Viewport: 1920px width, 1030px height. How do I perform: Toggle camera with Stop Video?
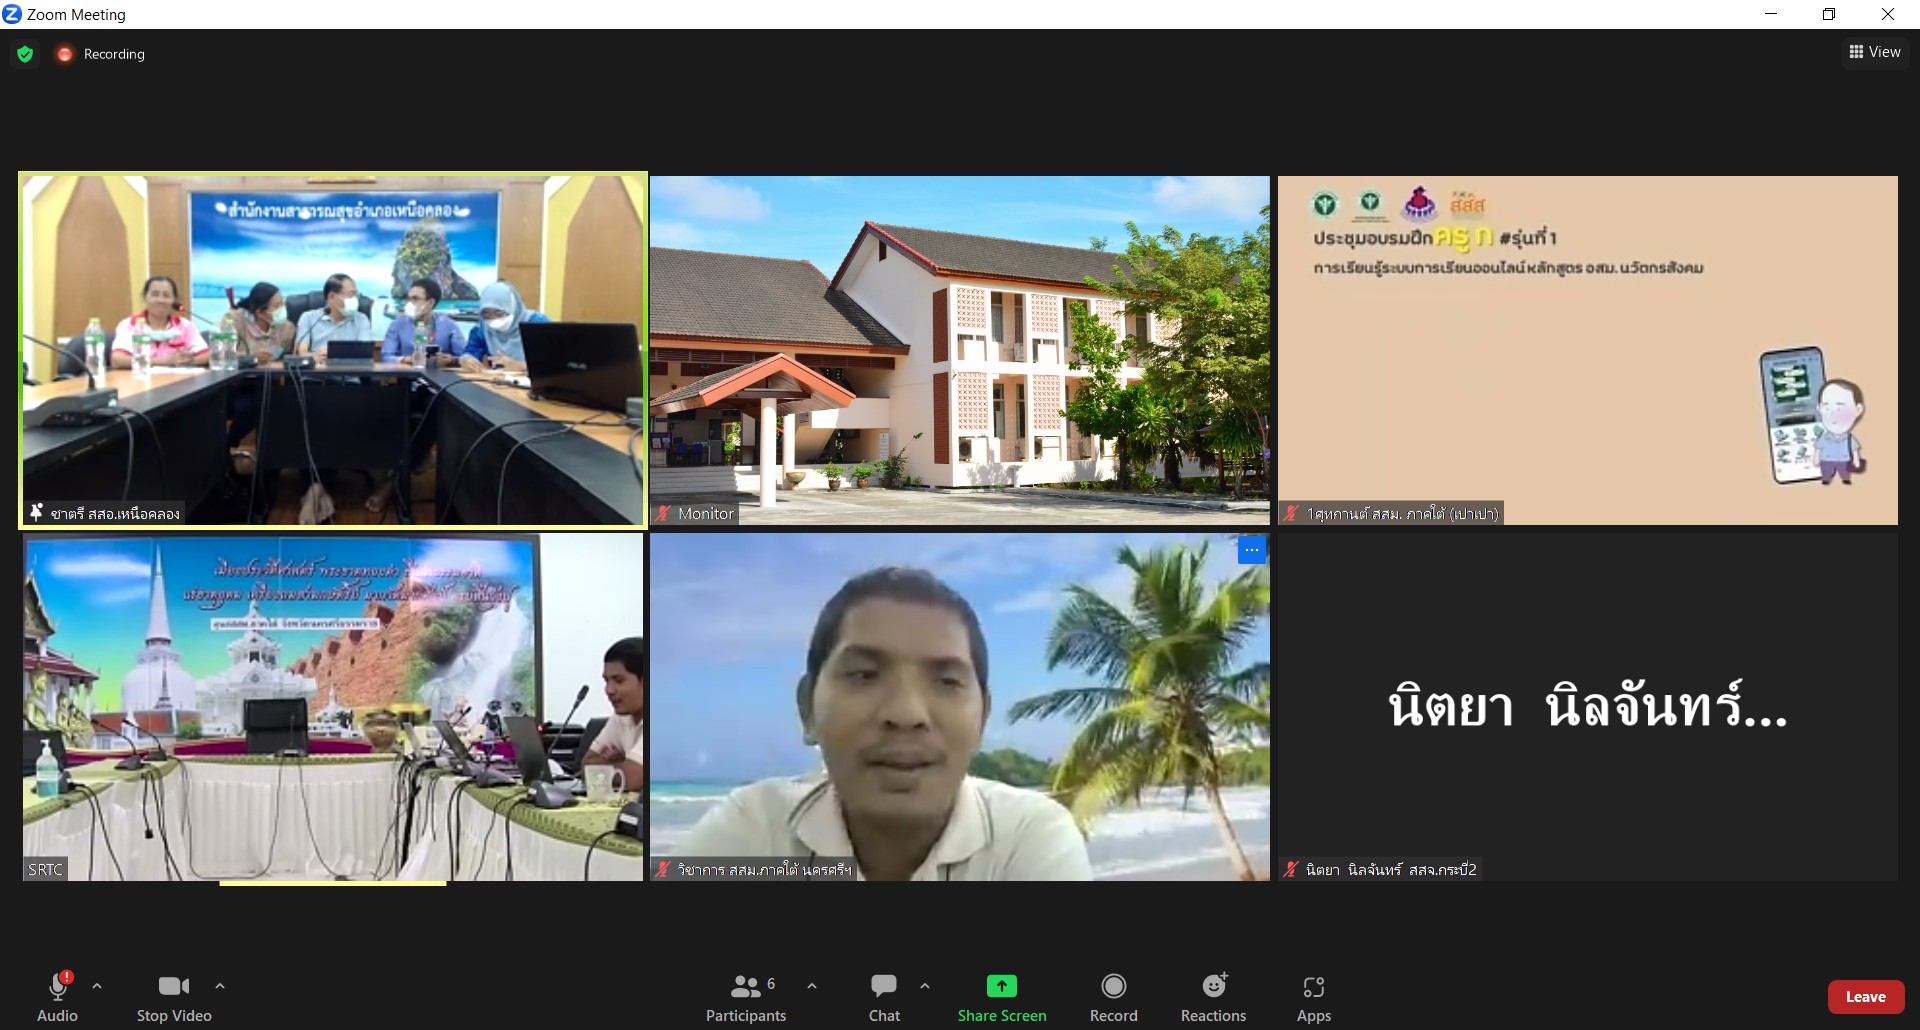coord(174,998)
